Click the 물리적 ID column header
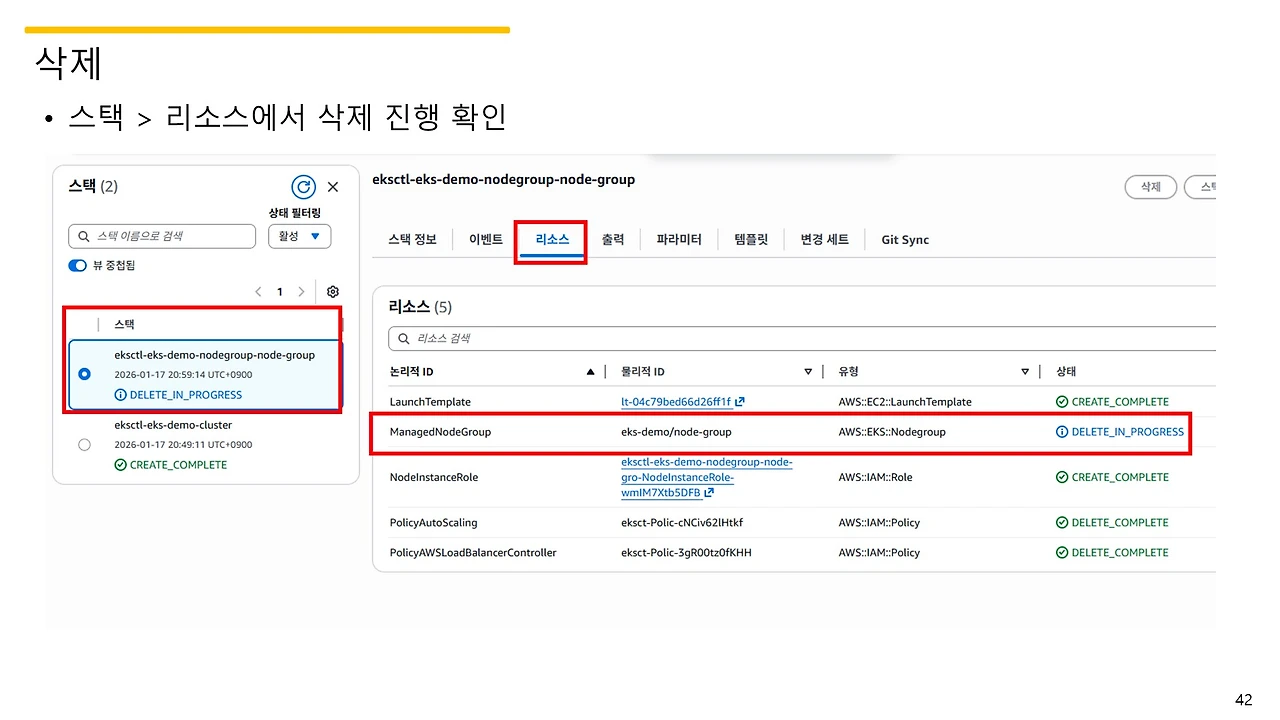1280x720 pixels. pyautogui.click(x=643, y=372)
